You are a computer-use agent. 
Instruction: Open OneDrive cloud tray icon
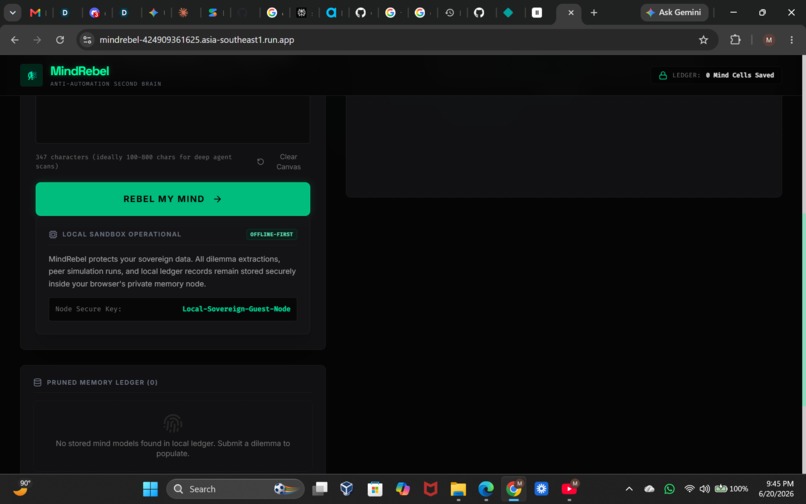[649, 489]
